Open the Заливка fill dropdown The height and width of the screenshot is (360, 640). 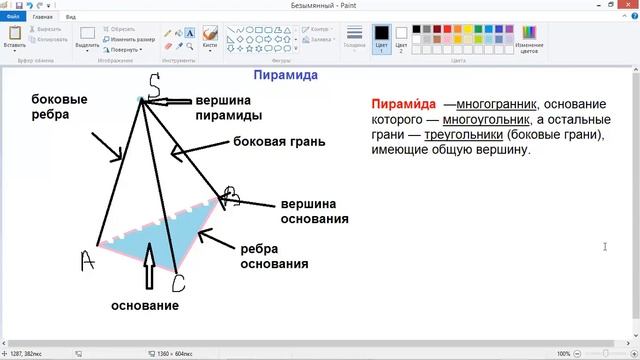pyautogui.click(x=319, y=40)
